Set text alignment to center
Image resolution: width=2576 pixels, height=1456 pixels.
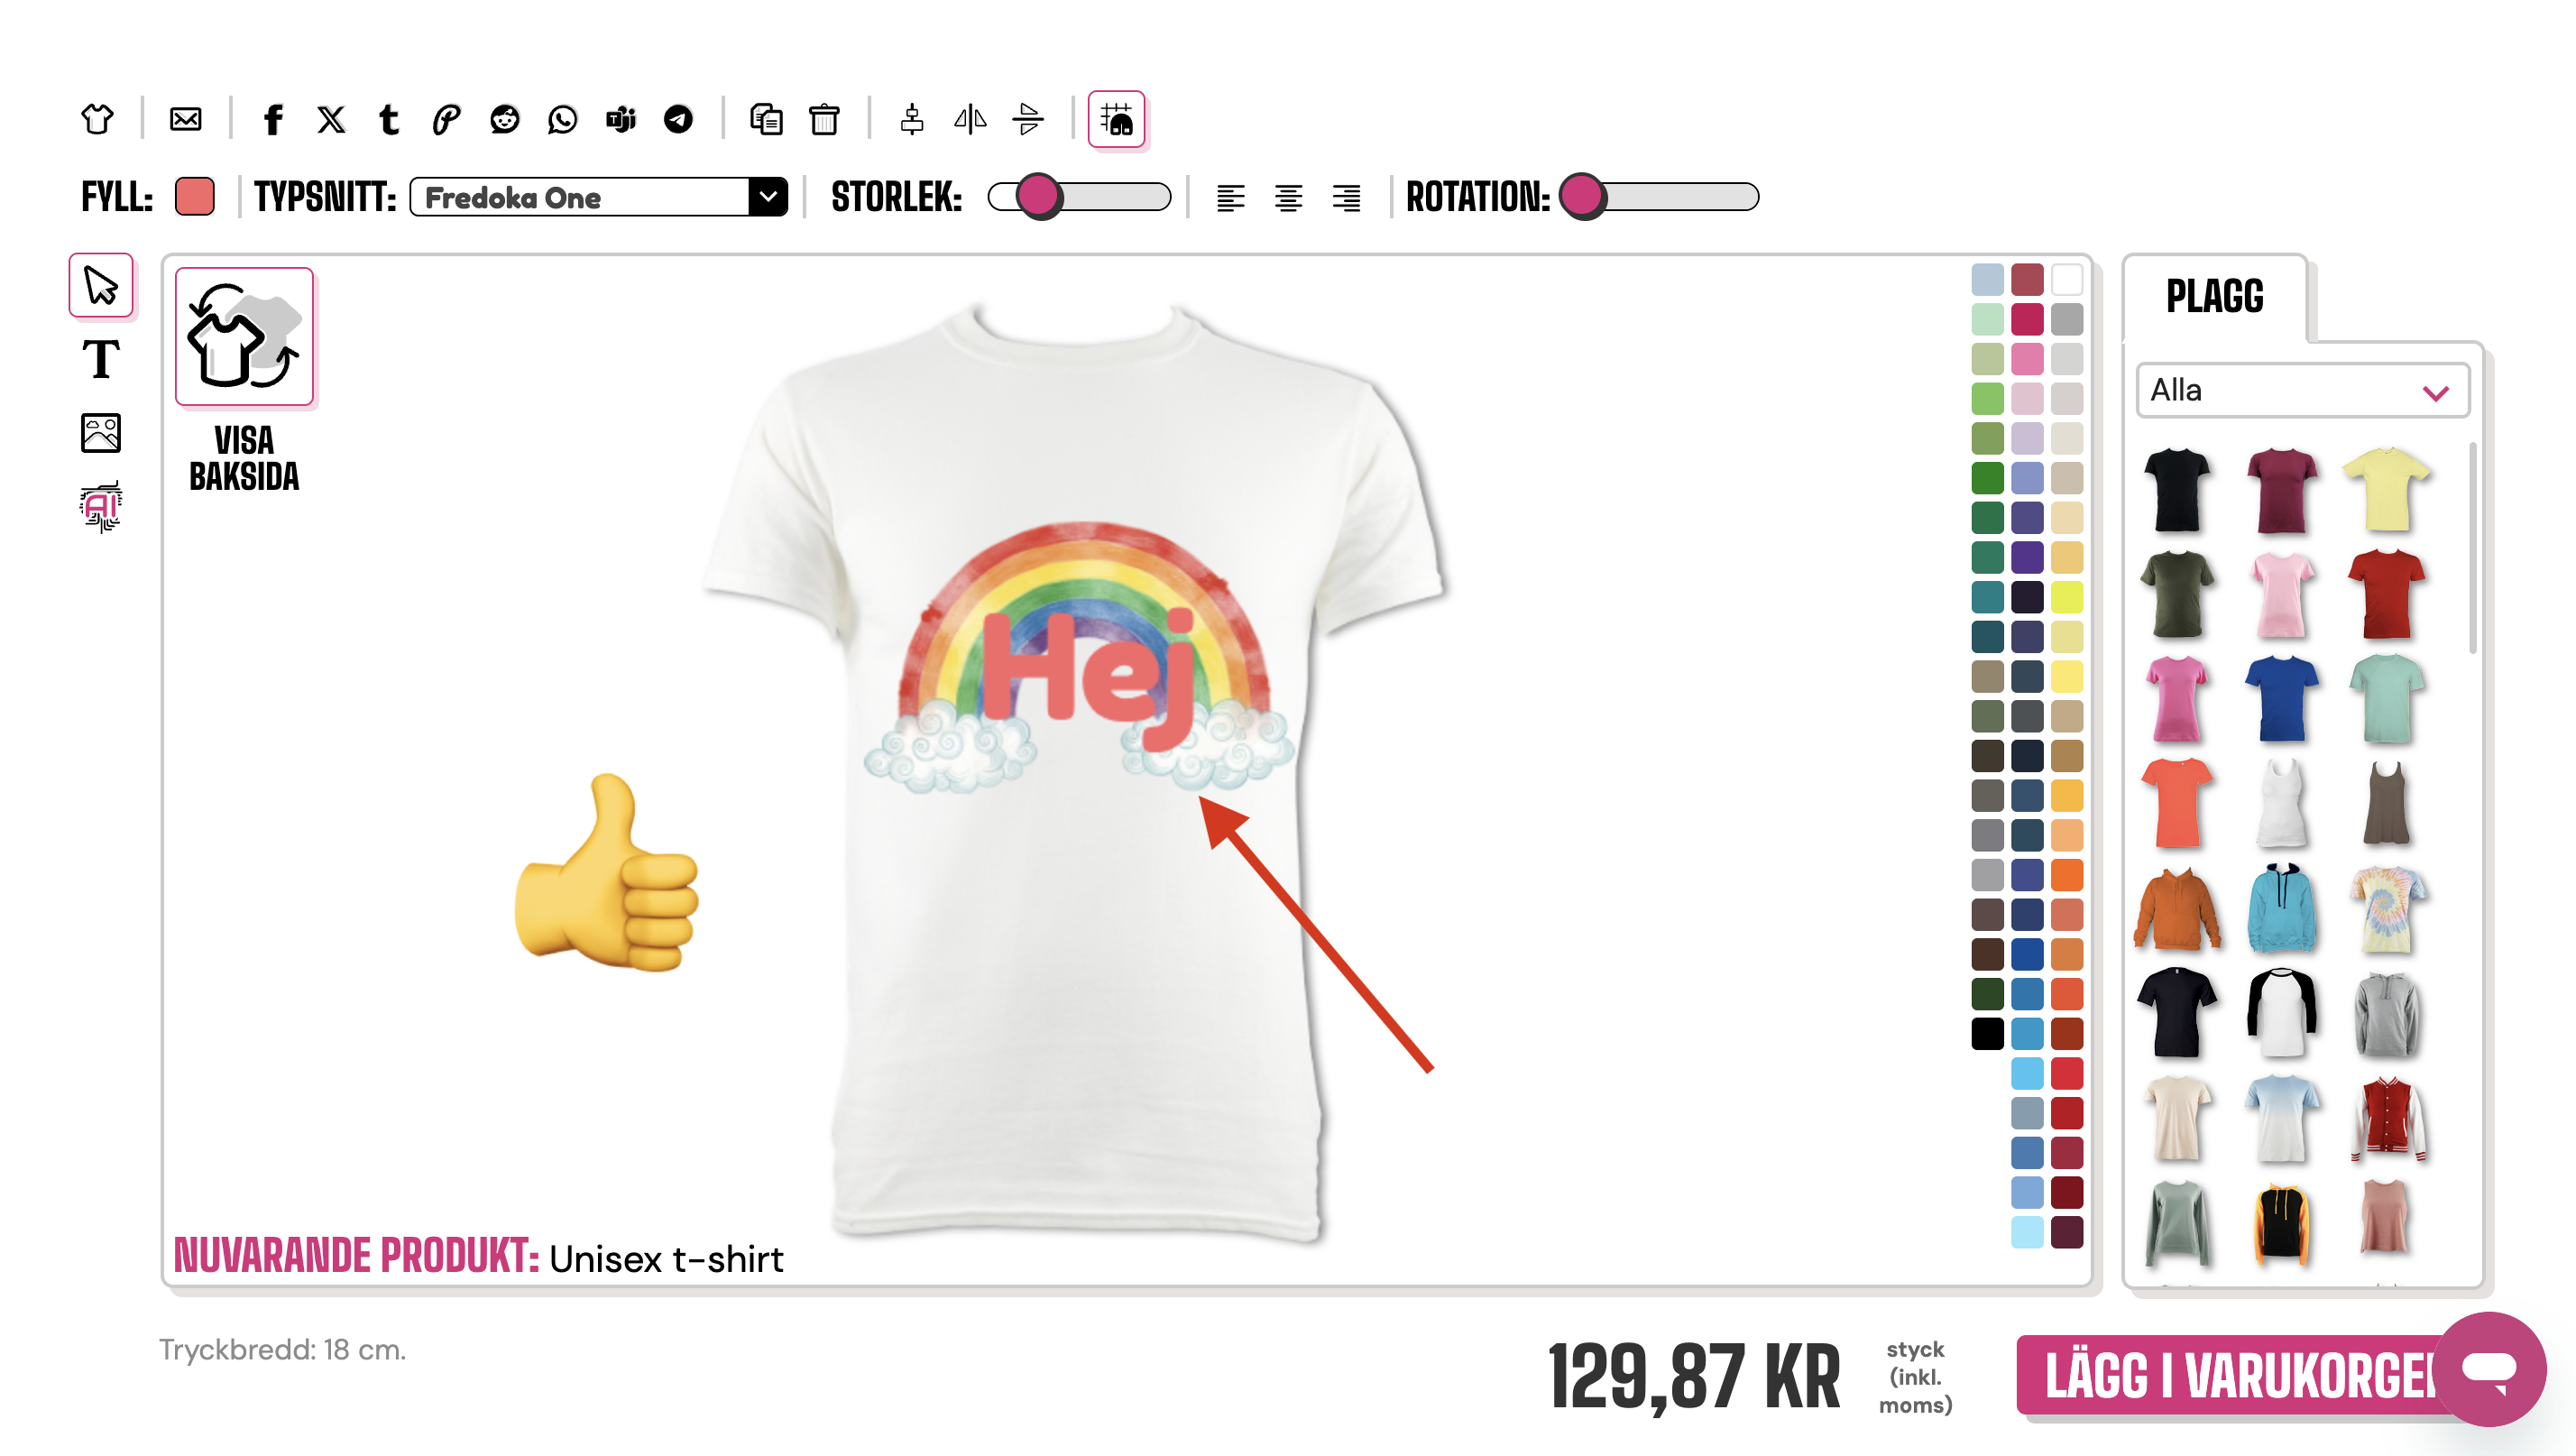coord(1288,198)
